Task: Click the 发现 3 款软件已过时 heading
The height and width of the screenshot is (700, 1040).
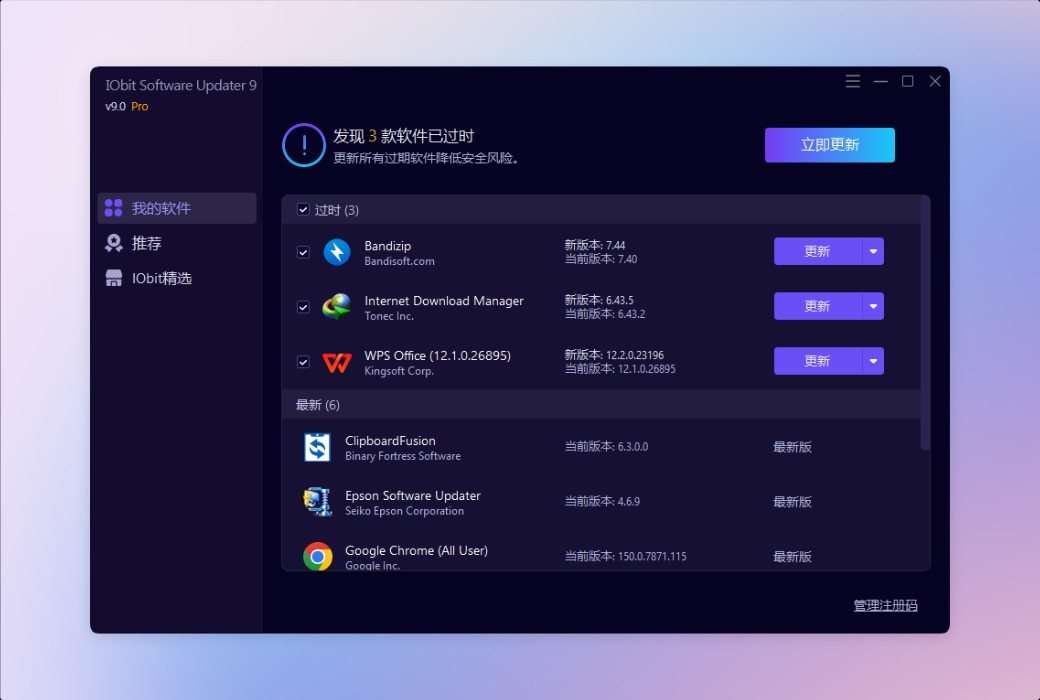Action: (403, 136)
